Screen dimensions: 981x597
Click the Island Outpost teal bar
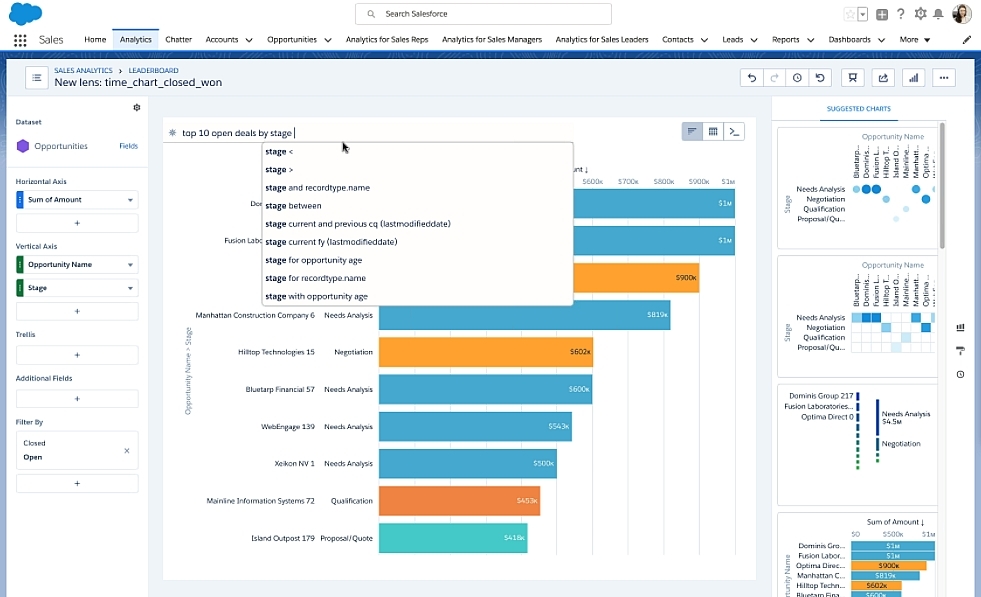coord(453,538)
